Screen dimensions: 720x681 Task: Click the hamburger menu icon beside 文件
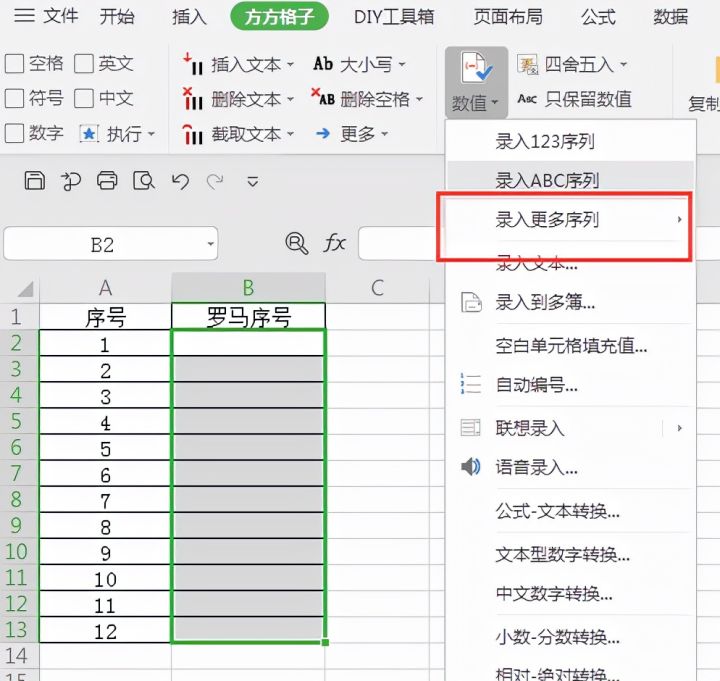coord(24,16)
